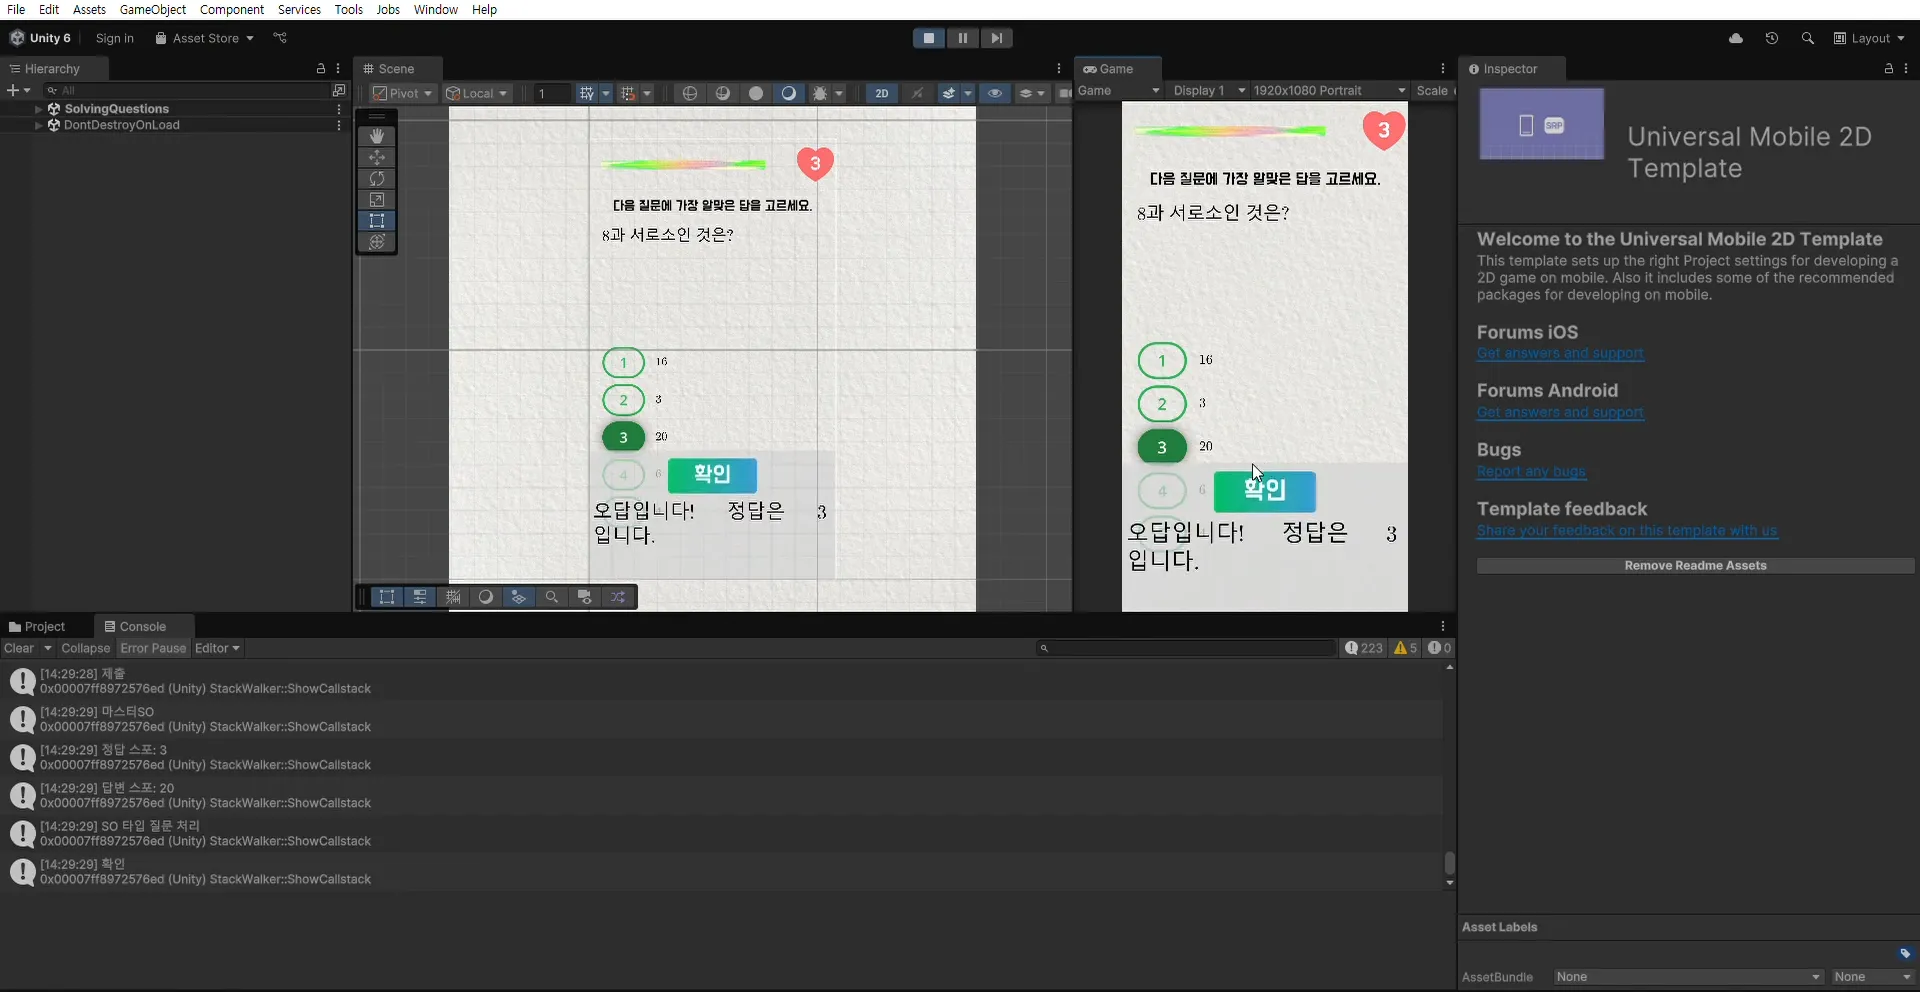Select the Rect tool in Scene
The height and width of the screenshot is (992, 1920).
tap(377, 221)
